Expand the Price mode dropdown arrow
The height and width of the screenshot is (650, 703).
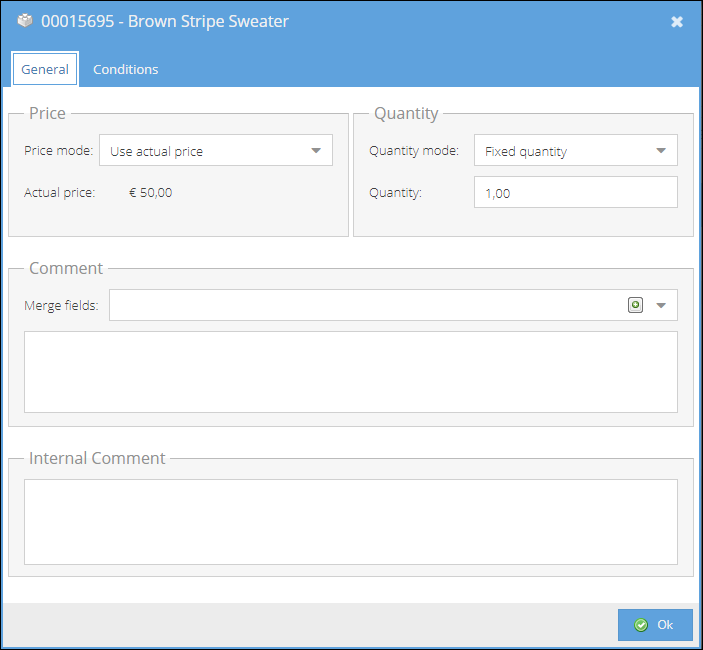(x=316, y=151)
